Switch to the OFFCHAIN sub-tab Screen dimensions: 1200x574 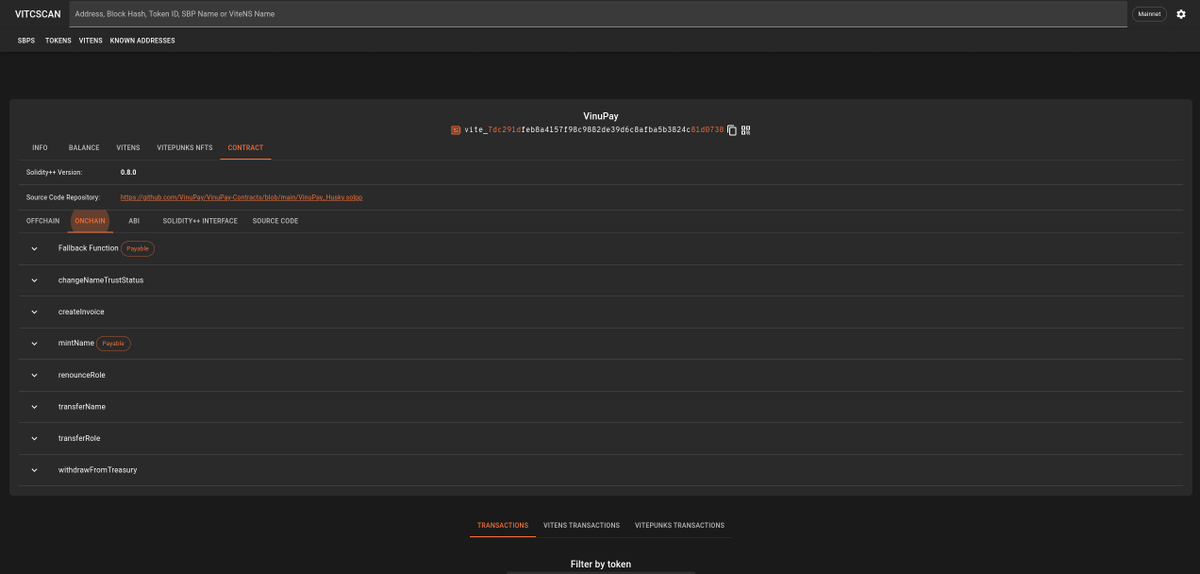pos(43,220)
